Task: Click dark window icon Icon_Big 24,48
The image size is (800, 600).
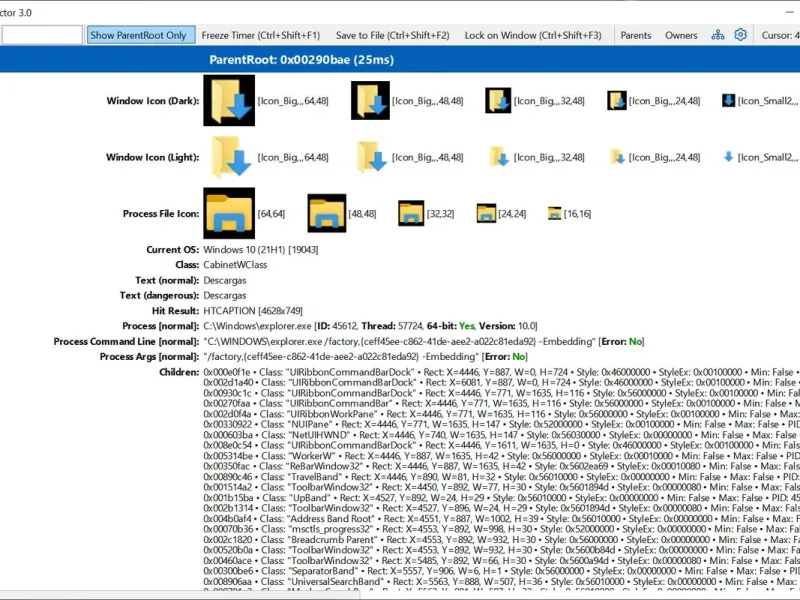Action: (617, 101)
